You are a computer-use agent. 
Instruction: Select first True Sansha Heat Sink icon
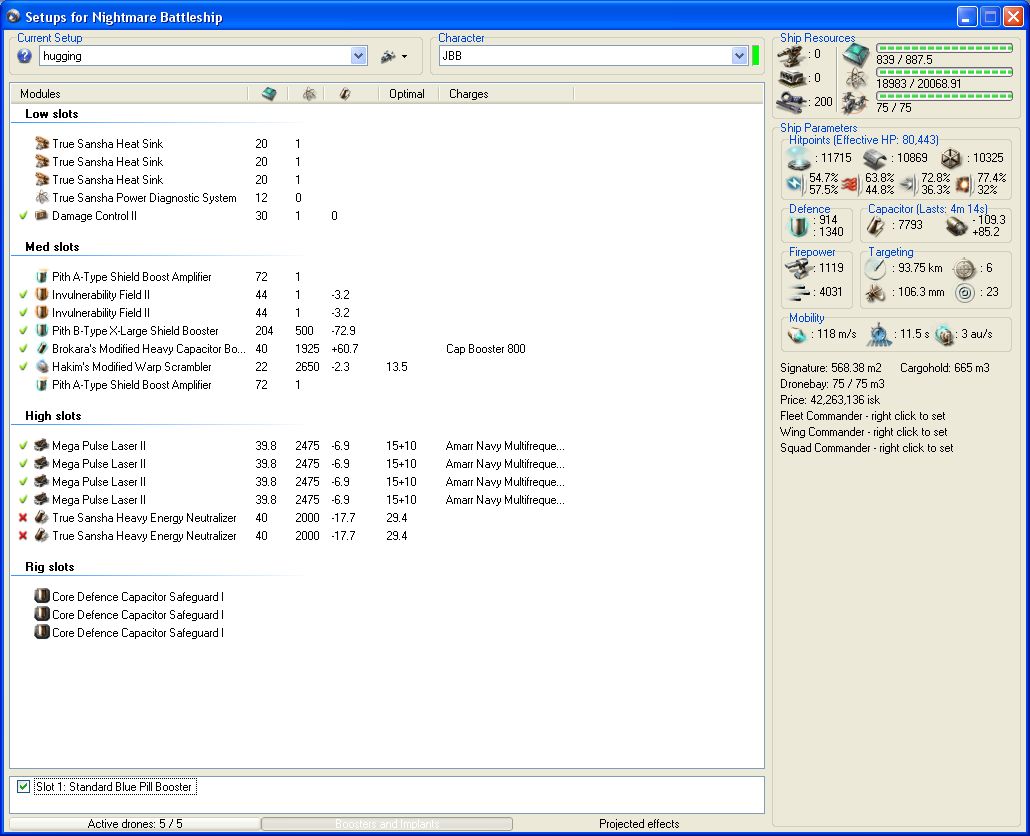pos(42,143)
